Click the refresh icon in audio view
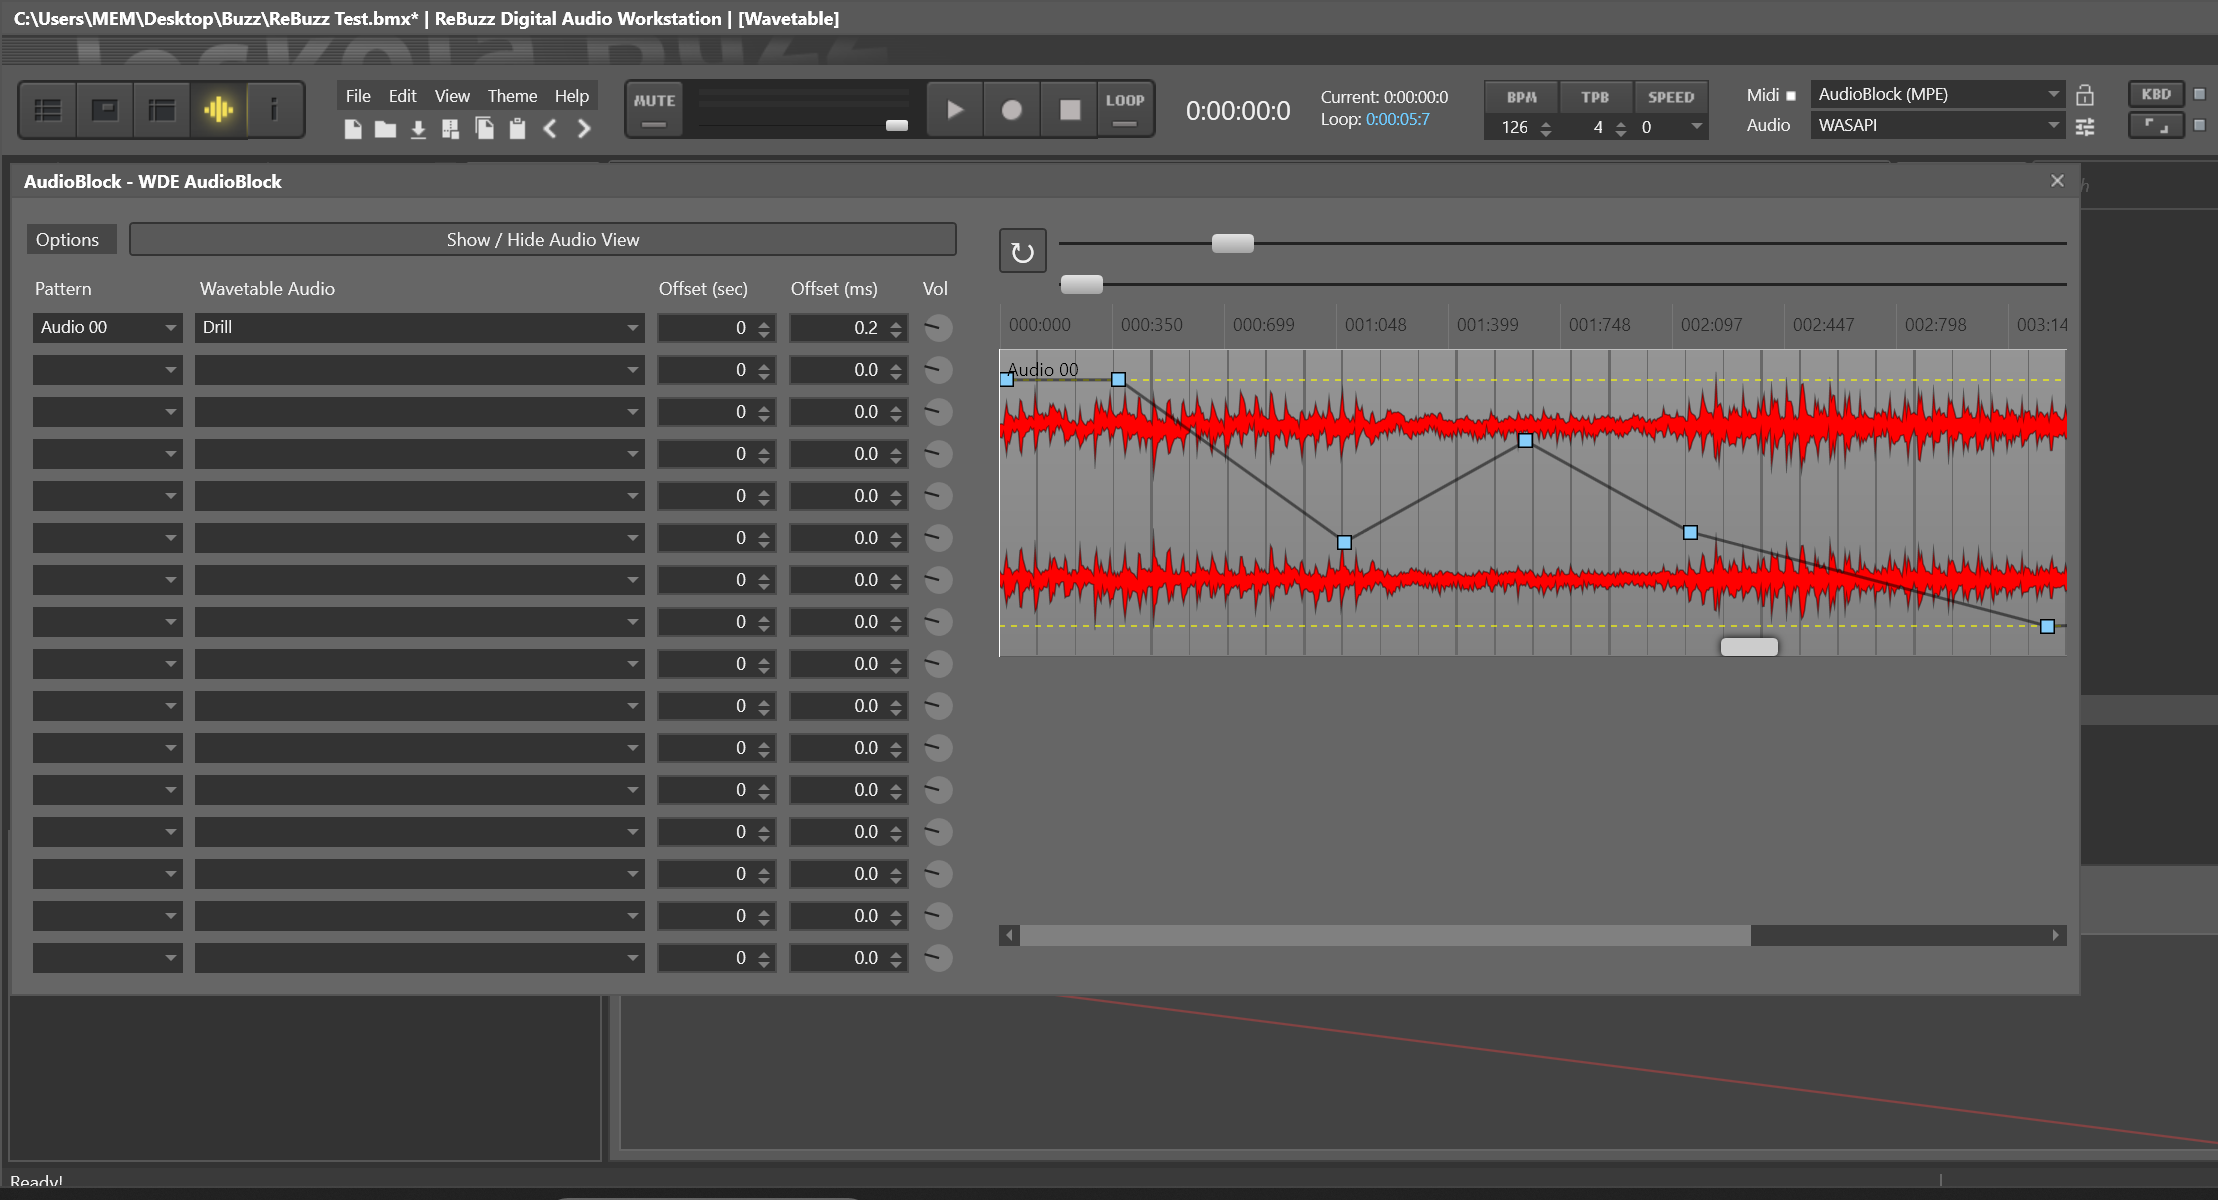The height and width of the screenshot is (1200, 2218). [1023, 251]
